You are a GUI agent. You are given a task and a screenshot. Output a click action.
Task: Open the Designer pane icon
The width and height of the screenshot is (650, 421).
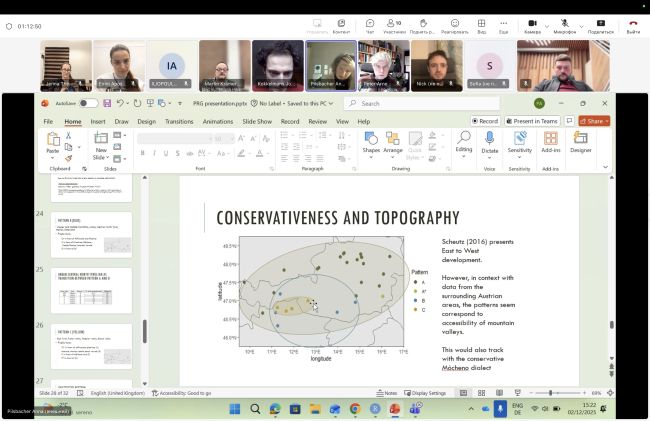click(581, 138)
